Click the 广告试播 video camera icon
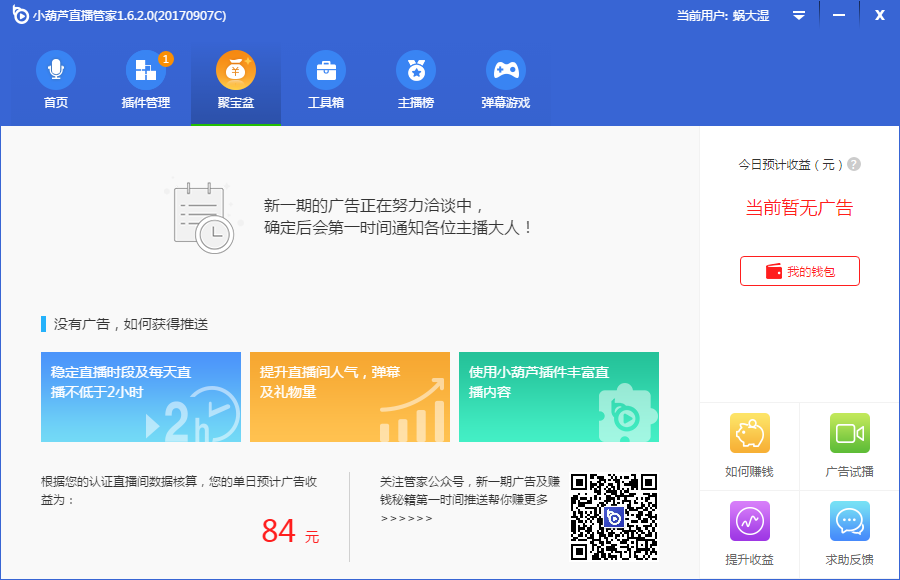Image resolution: width=900 pixels, height=580 pixels. click(849, 434)
